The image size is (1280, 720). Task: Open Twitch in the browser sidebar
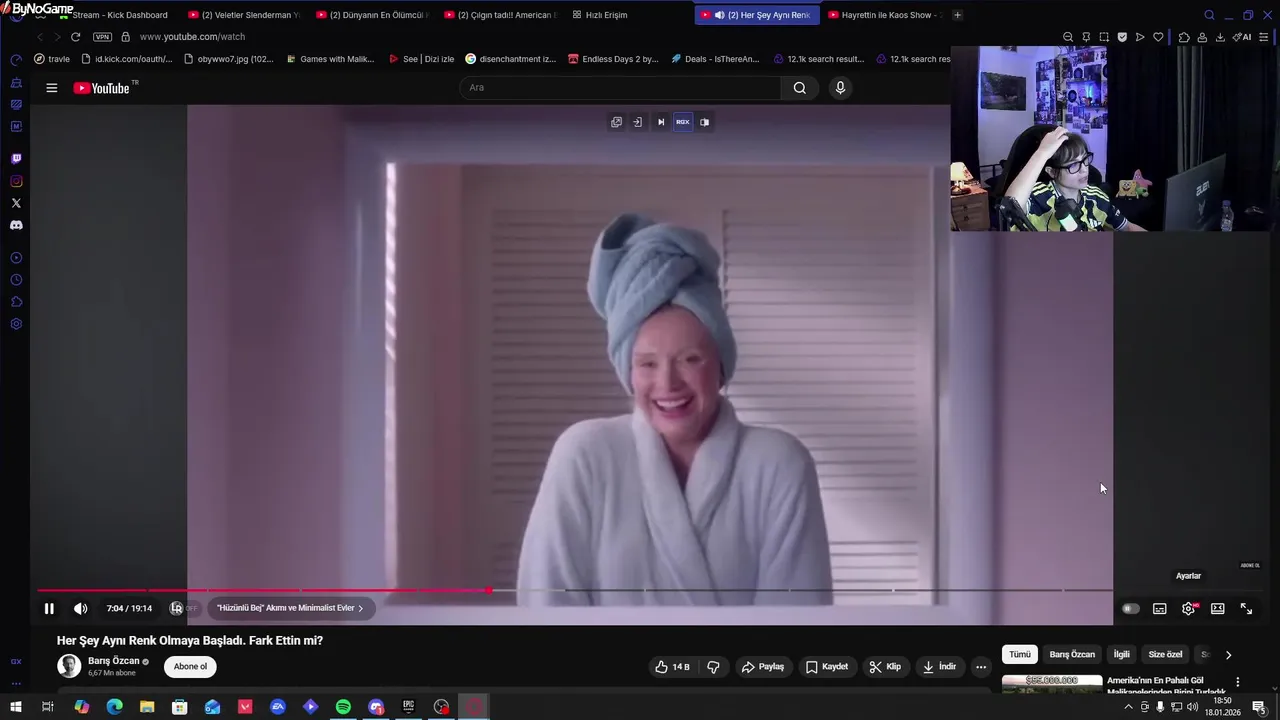click(16, 159)
